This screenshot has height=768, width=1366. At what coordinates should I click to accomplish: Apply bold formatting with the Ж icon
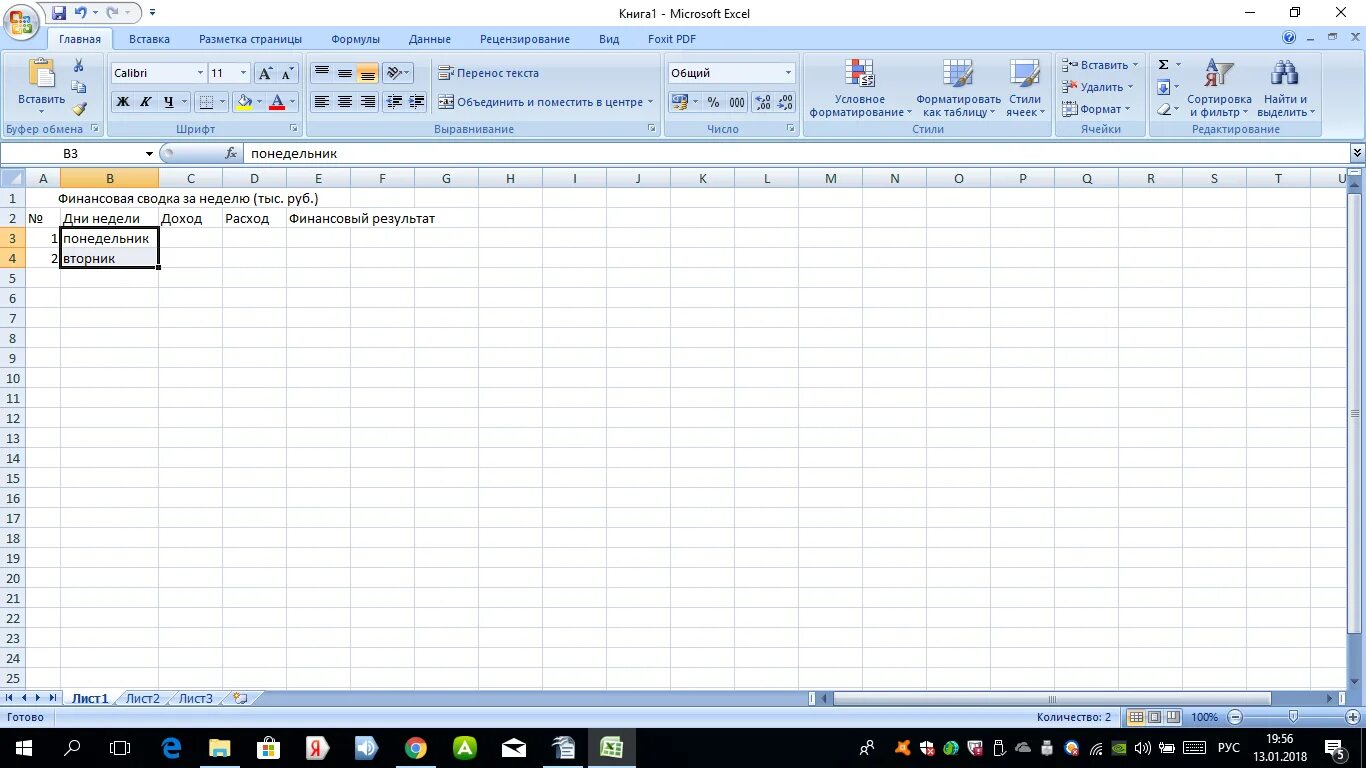coord(122,101)
